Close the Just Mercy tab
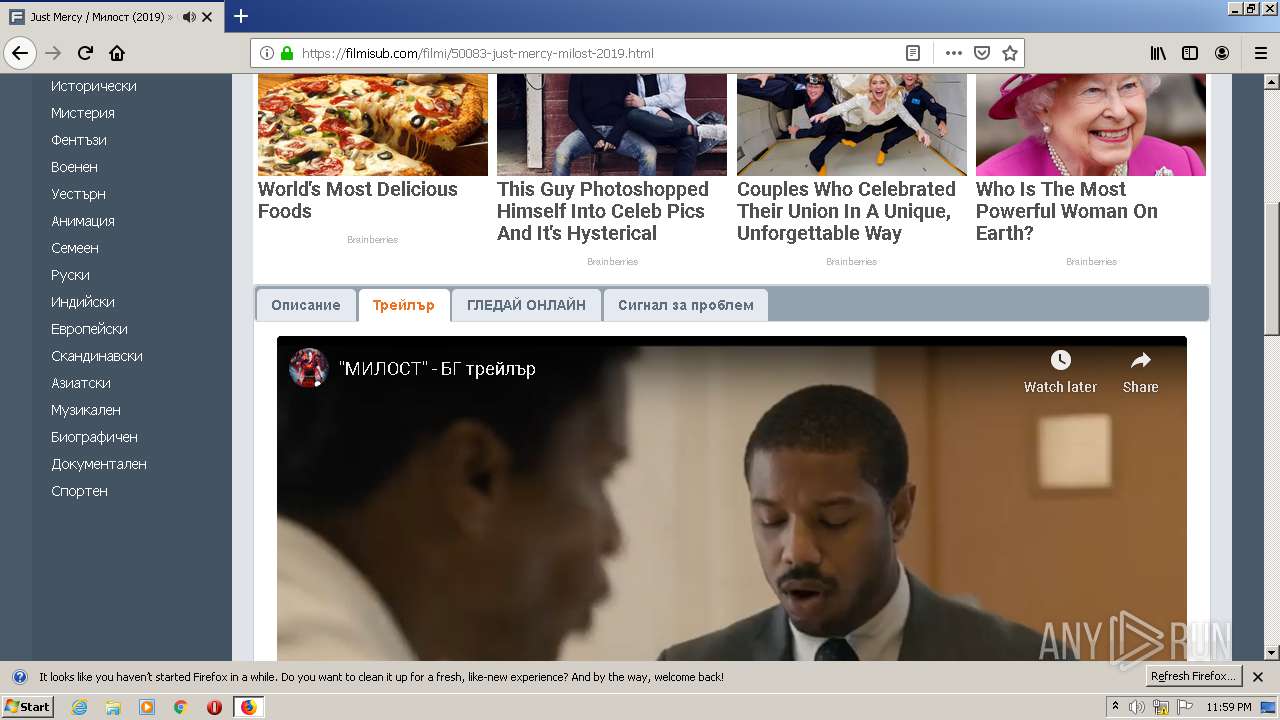 (x=207, y=17)
